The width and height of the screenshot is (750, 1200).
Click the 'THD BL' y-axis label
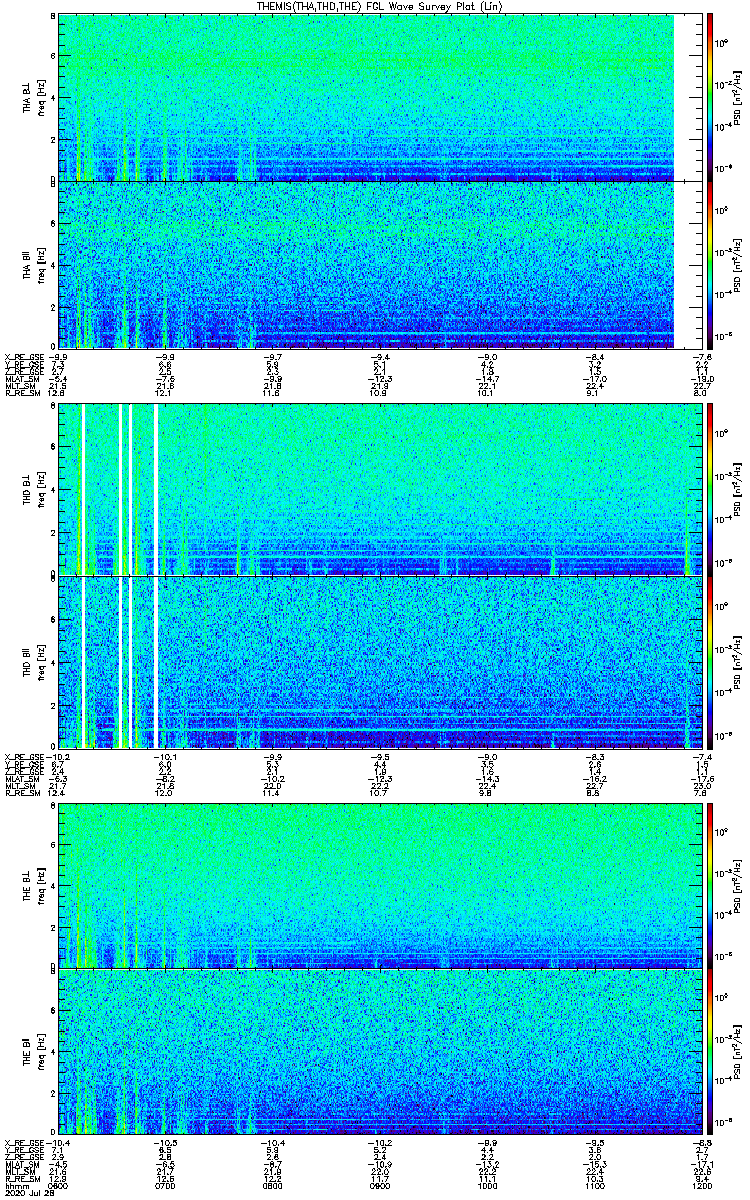pos(26,489)
